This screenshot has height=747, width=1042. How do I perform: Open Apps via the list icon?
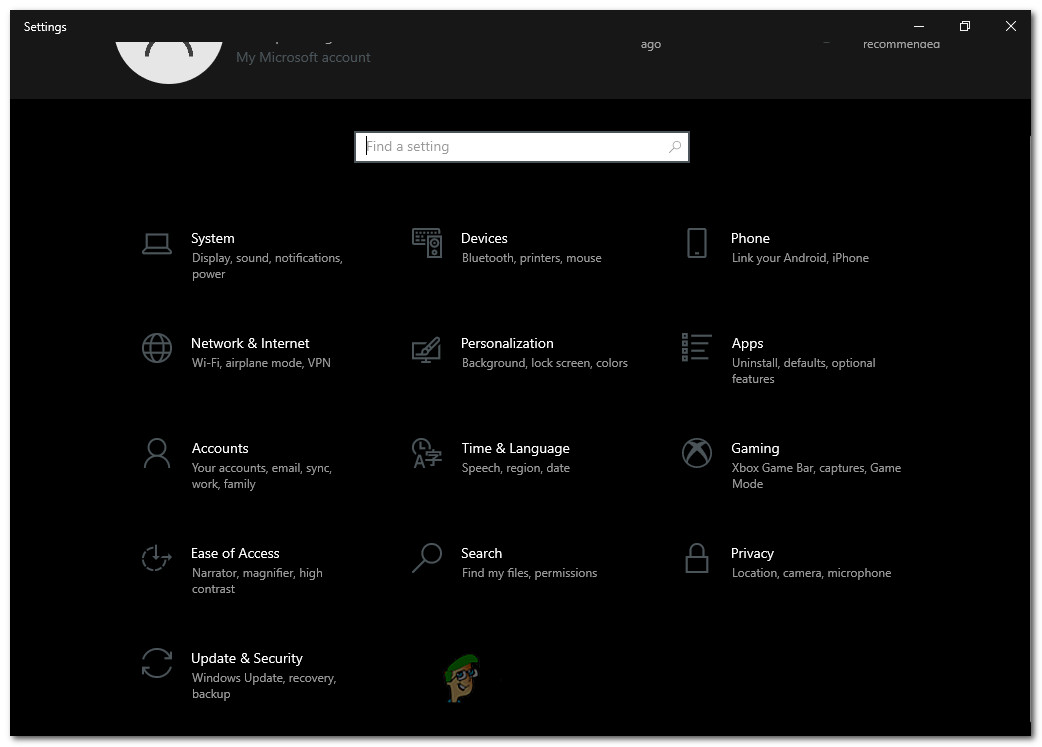point(697,348)
